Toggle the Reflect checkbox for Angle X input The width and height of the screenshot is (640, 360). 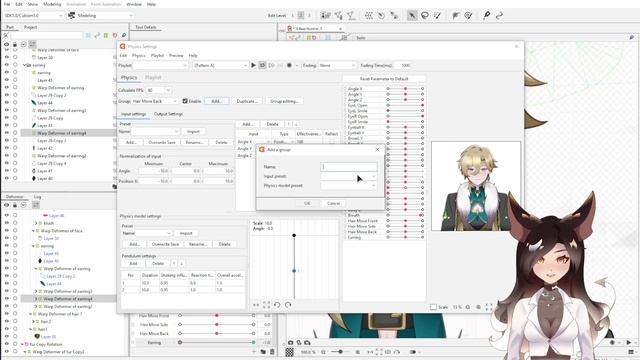[x=332, y=142]
